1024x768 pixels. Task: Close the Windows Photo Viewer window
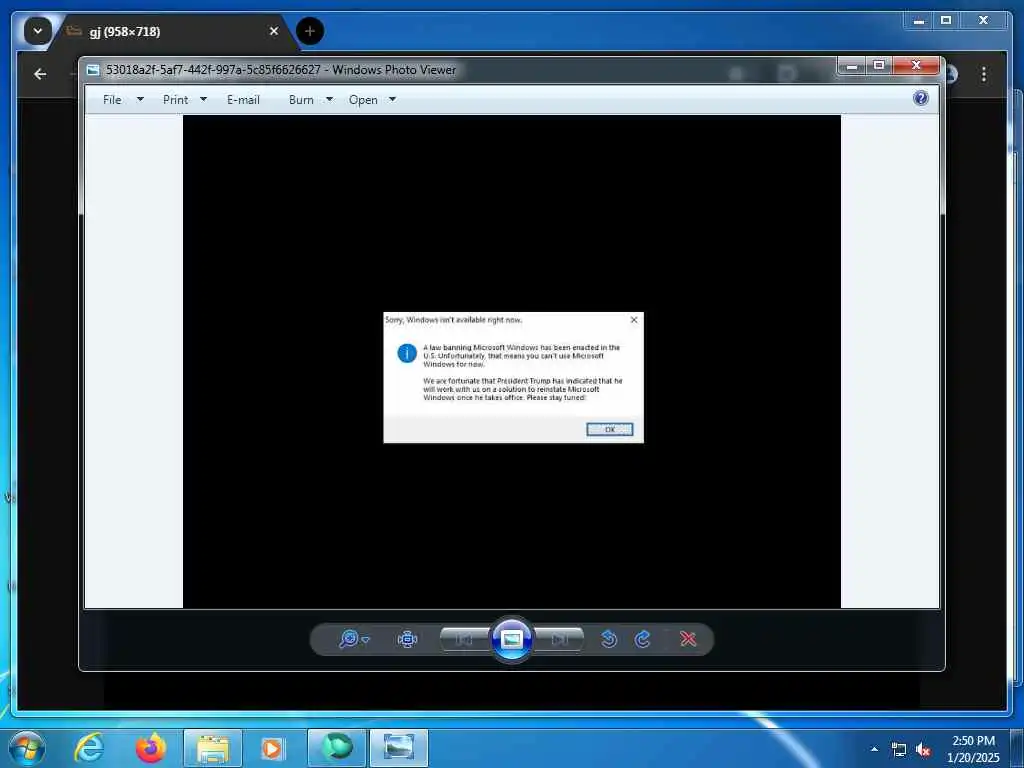point(916,65)
